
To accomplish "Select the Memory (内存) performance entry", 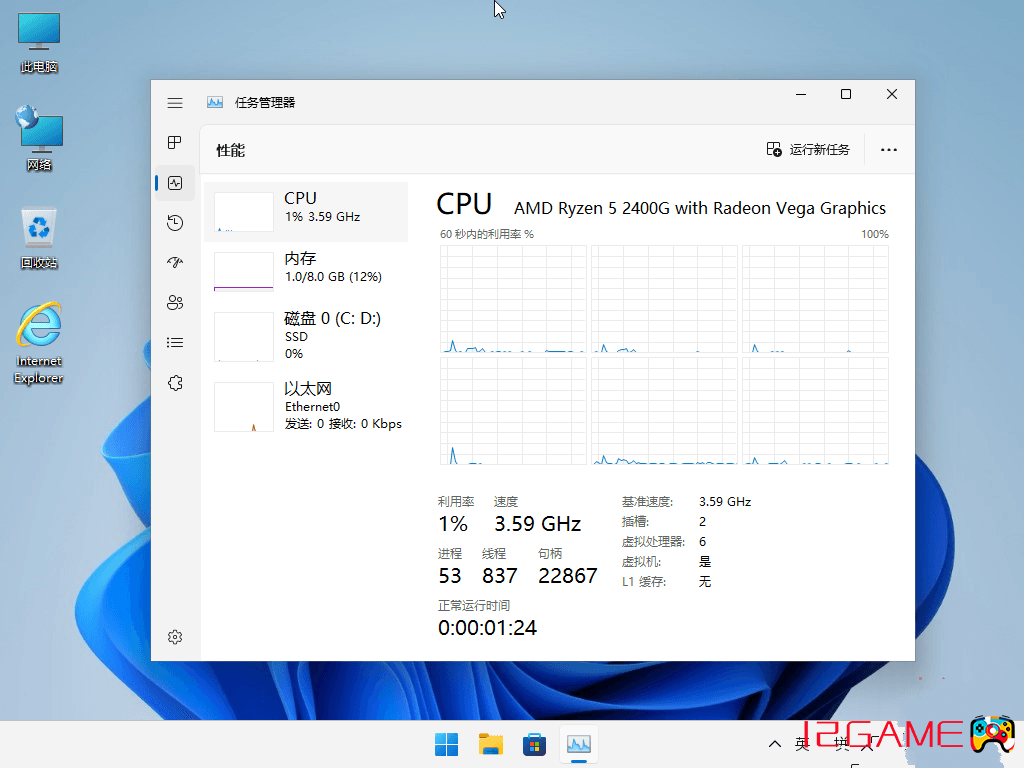I will (306, 270).
